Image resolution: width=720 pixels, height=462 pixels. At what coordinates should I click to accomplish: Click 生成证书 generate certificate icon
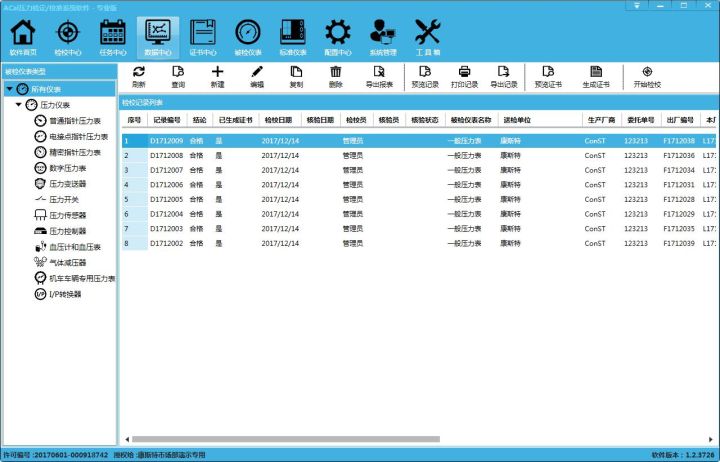(596, 76)
